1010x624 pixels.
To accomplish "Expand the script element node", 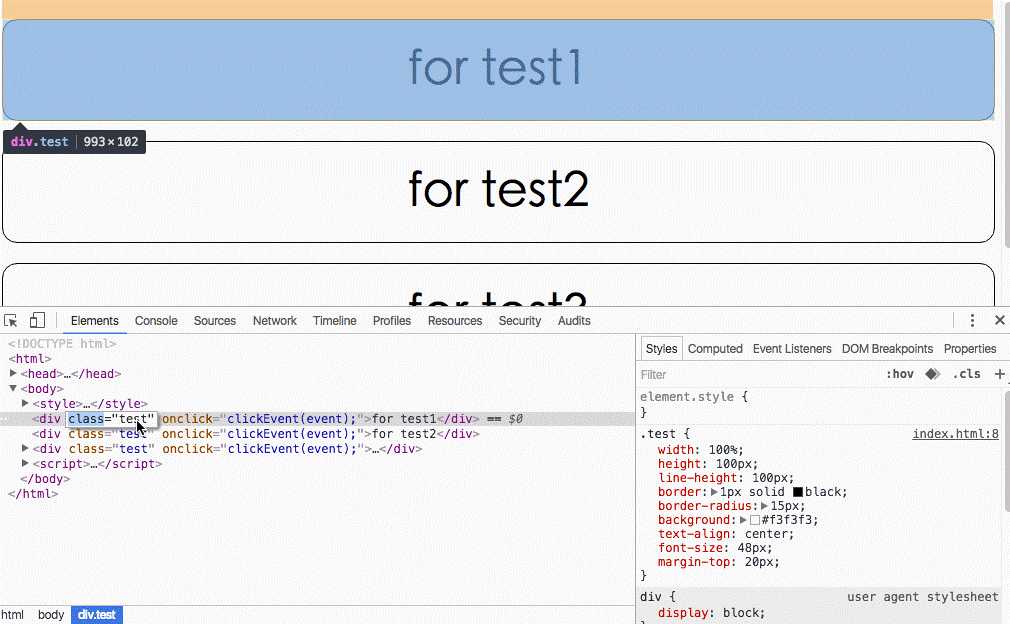I will tap(25, 463).
